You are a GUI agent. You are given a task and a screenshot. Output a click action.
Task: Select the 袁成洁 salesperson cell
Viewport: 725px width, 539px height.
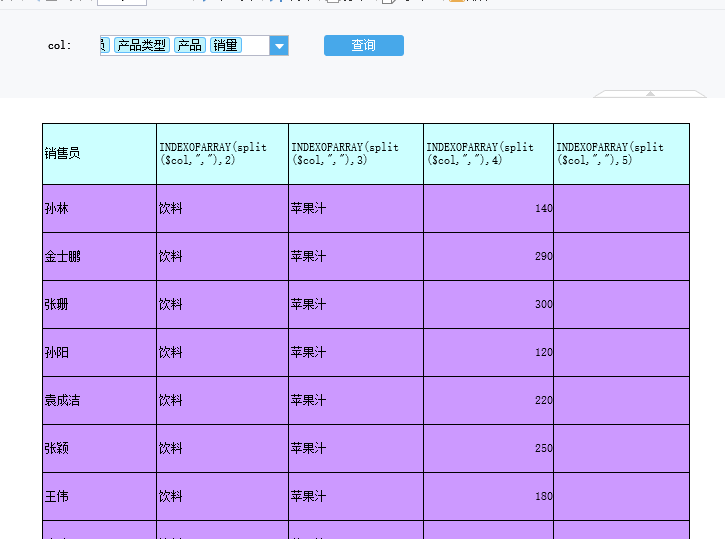coord(99,401)
